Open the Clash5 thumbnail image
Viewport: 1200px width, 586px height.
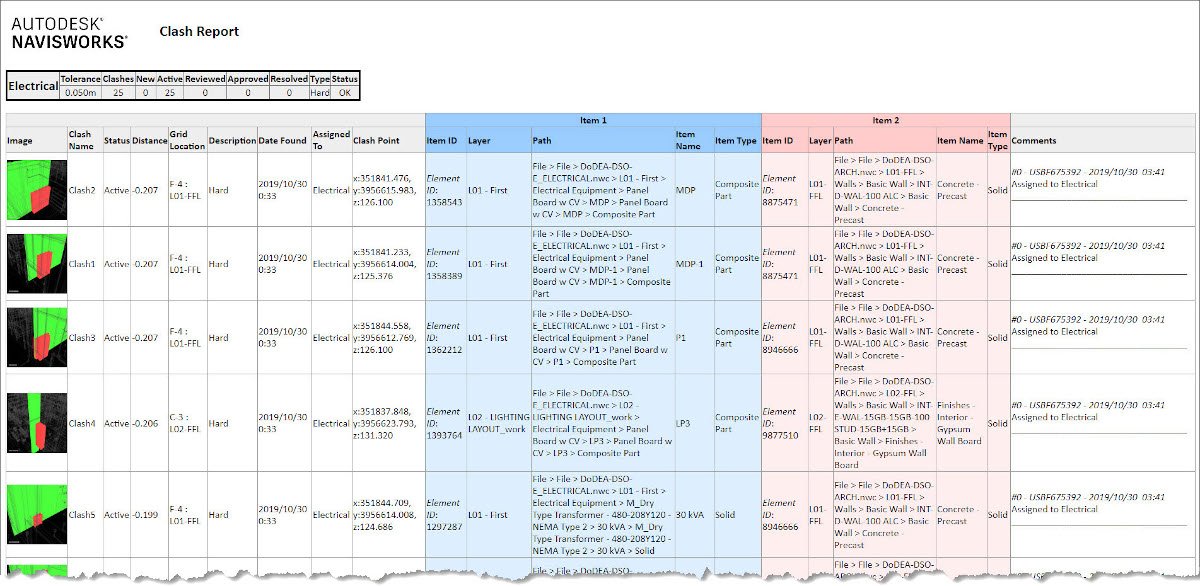36,515
